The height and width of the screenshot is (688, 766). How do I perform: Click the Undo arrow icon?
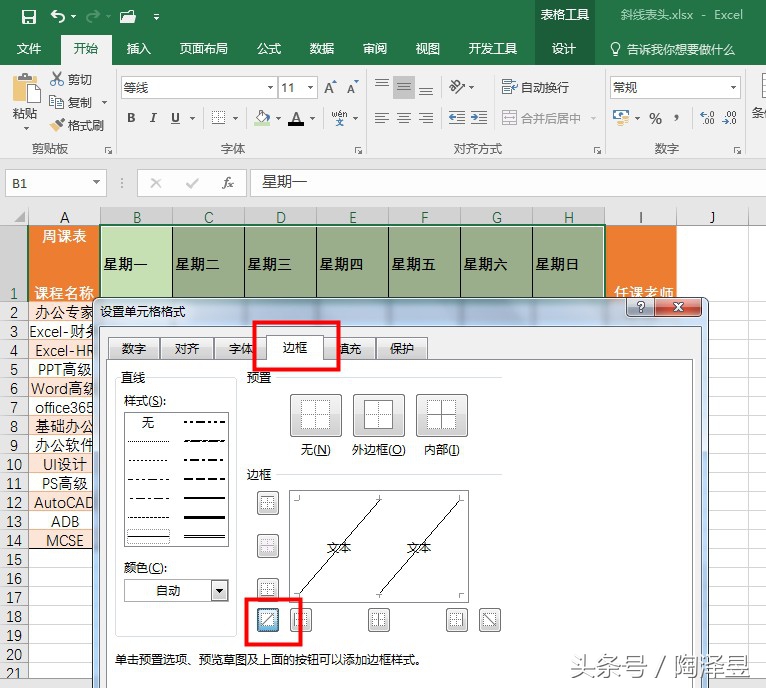58,17
